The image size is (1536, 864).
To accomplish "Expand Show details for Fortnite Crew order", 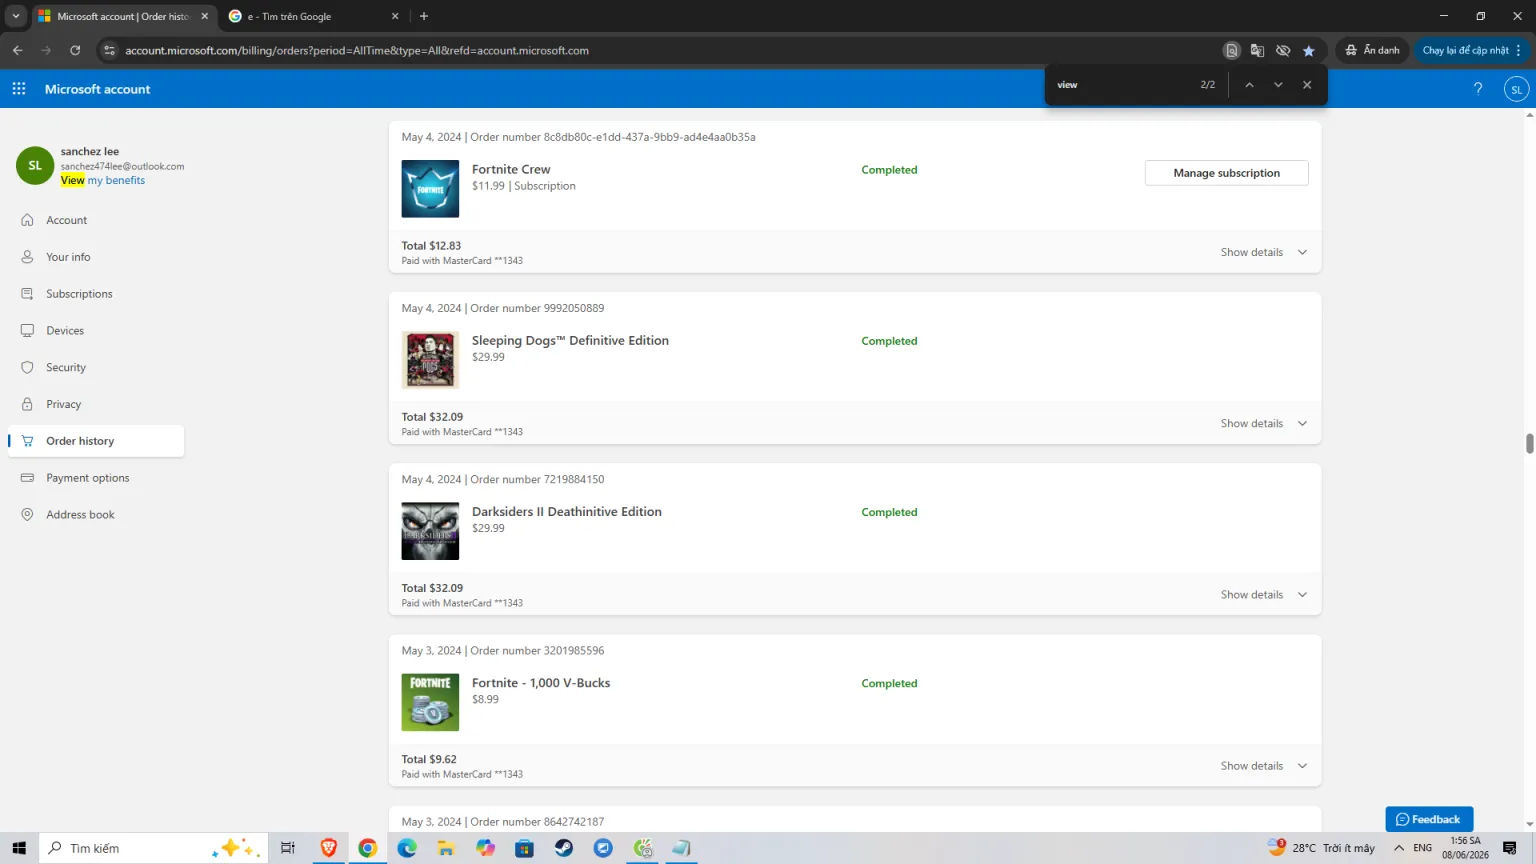I will click(1264, 252).
